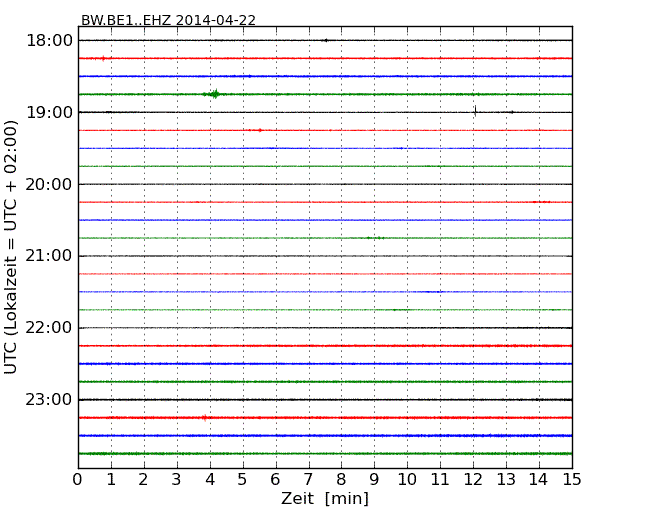Click x-axis tick label 0

tap(78, 480)
